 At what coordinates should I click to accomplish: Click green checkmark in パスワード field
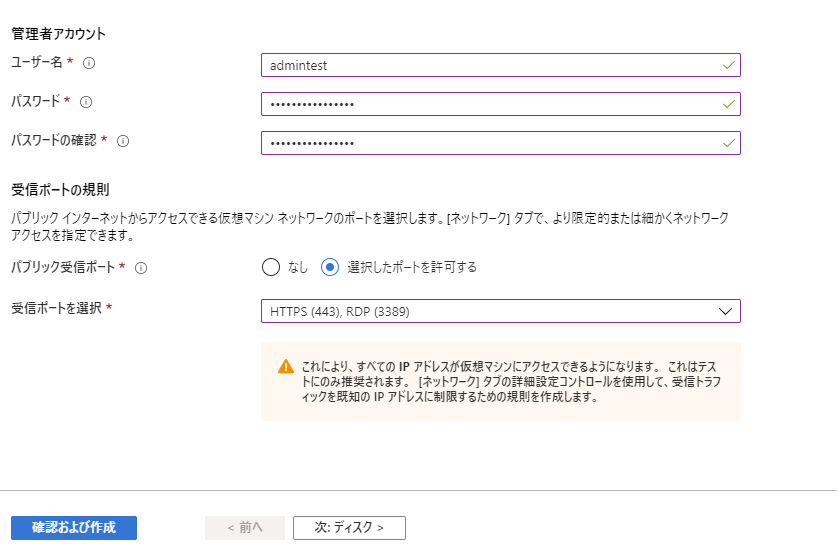point(728,104)
